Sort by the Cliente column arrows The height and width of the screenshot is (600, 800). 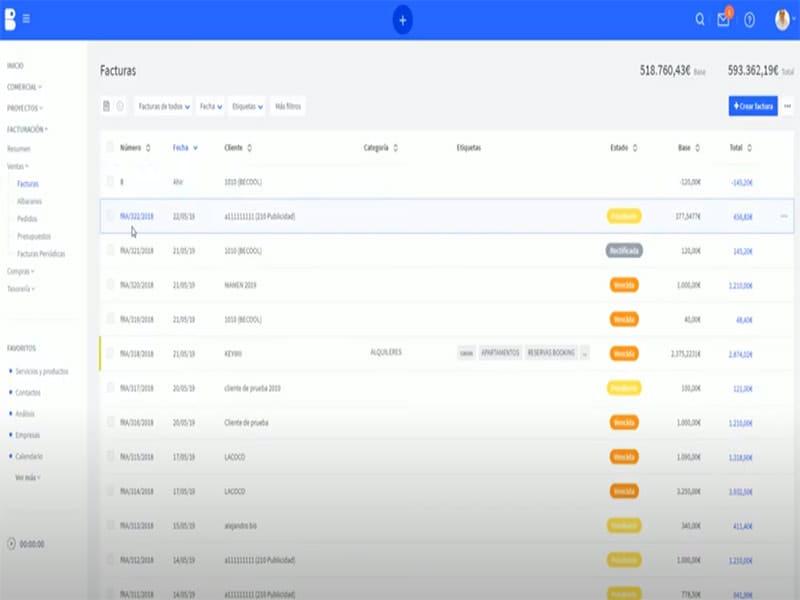249,148
